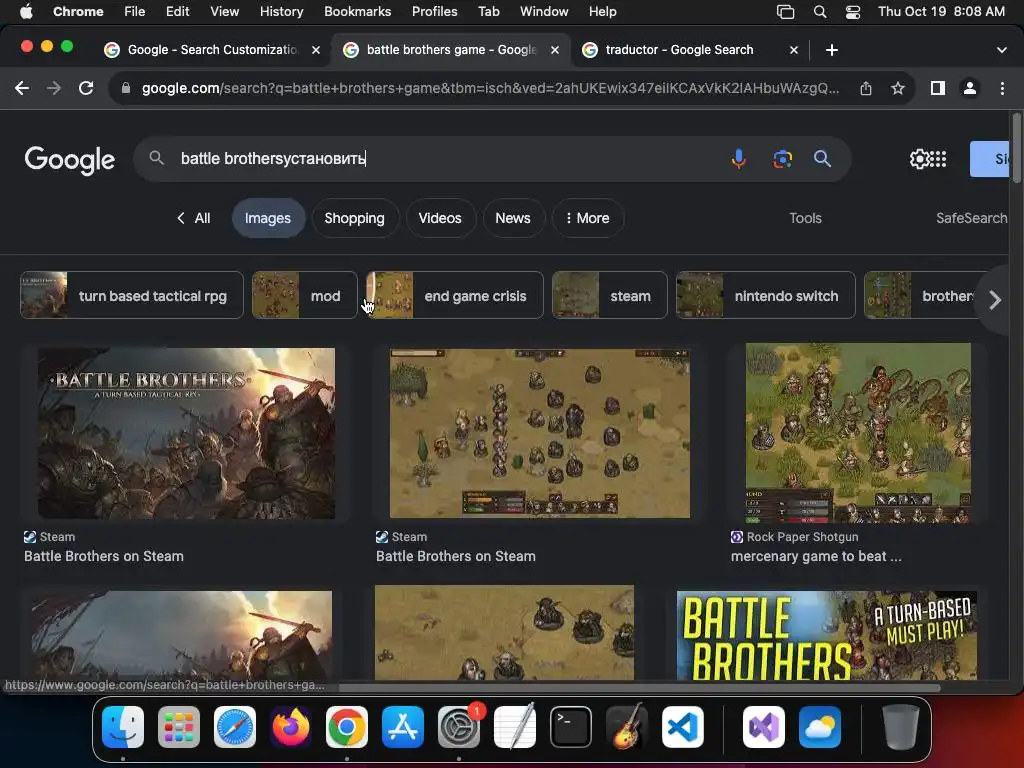
Task: Open mercenary game to beat link
Action: click(x=816, y=556)
